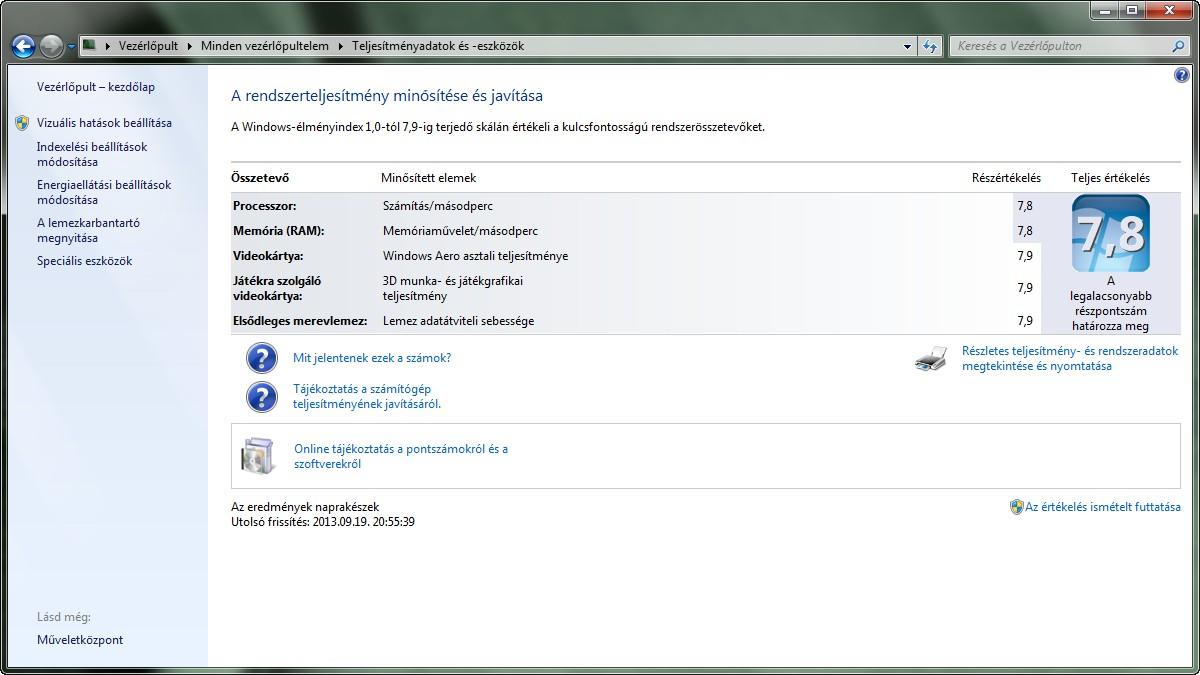Expand the arrow after Minden vezérlőpultelem breadcrumb
This screenshot has width=1200, height=675.
pyautogui.click(x=340, y=46)
